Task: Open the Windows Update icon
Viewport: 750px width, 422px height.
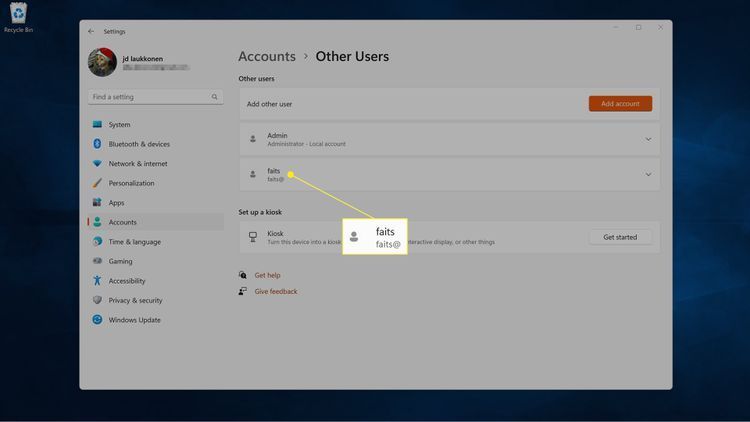Action: tap(98, 320)
